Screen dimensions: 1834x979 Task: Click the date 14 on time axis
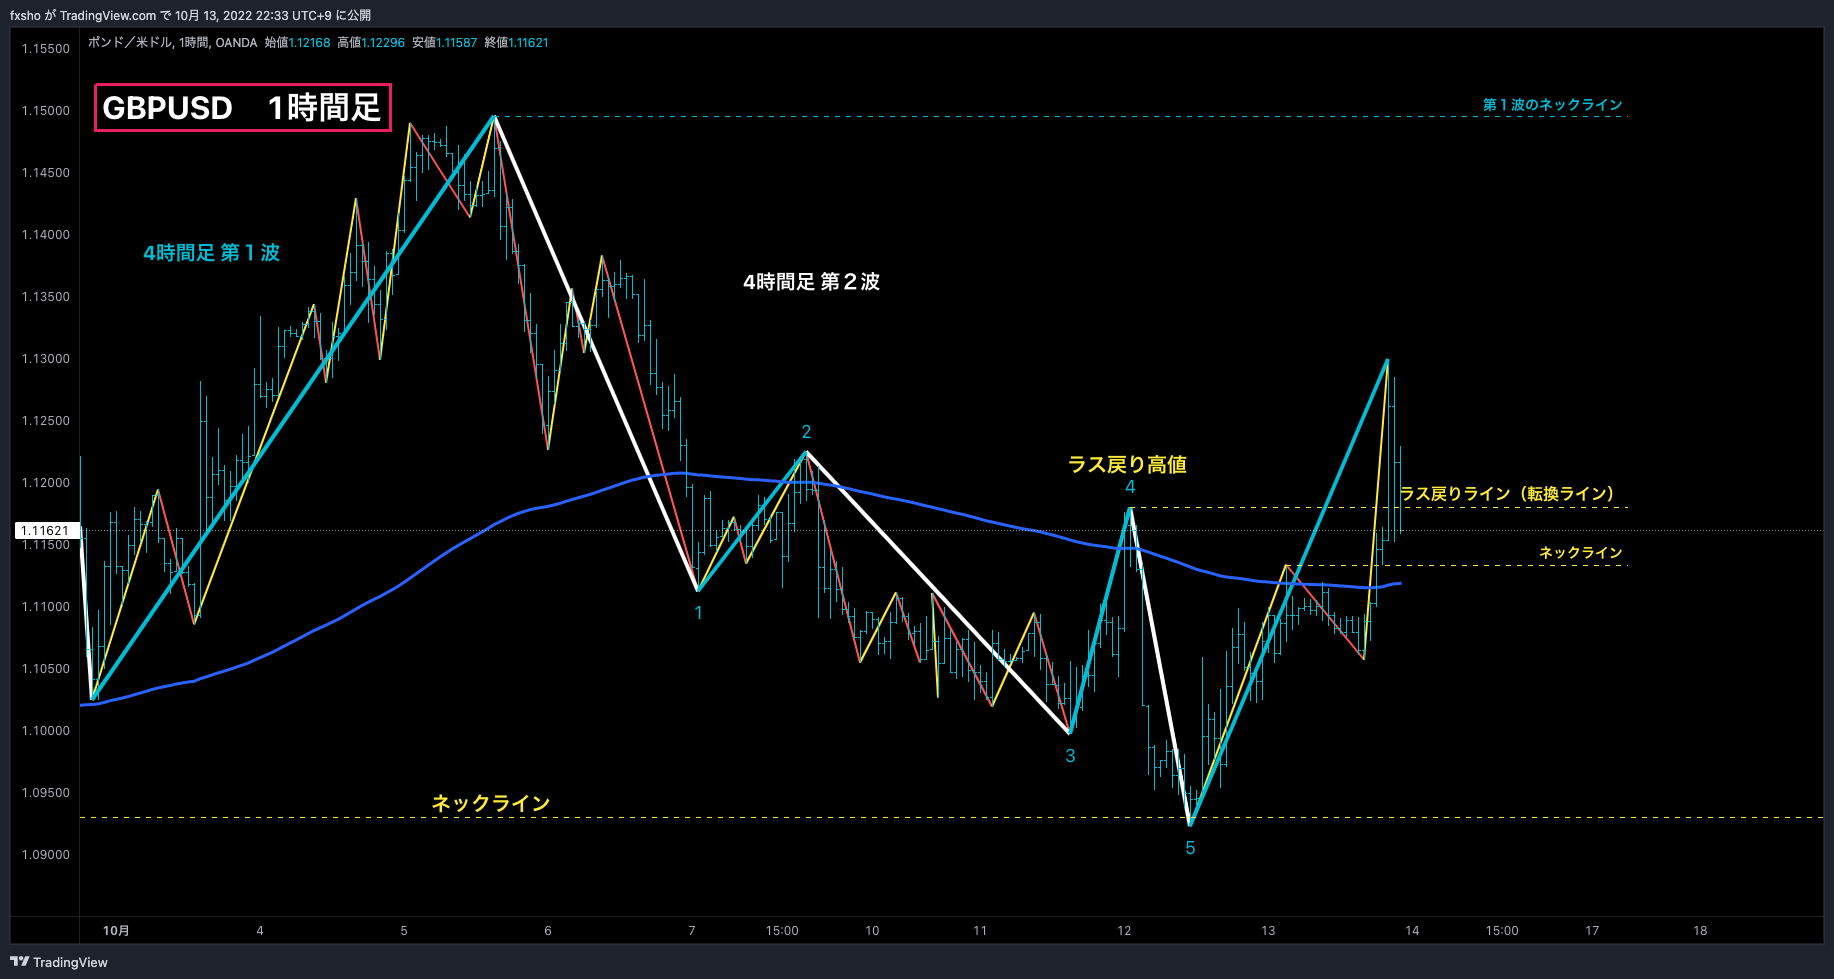tap(1412, 931)
